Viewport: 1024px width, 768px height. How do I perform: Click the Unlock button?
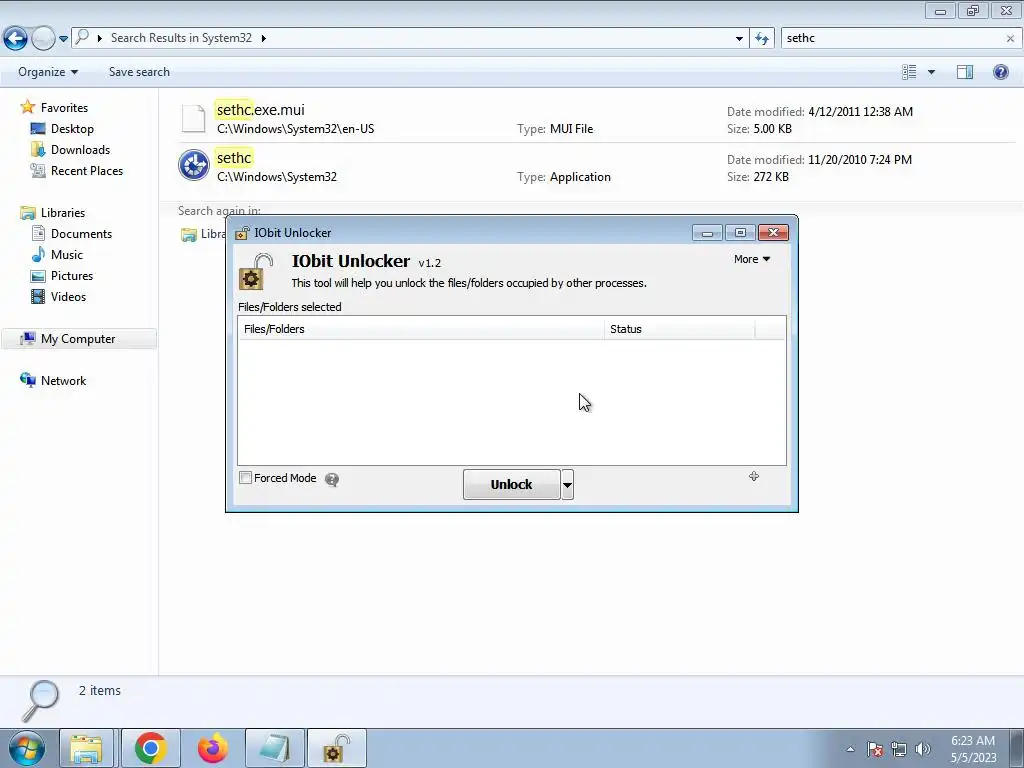pos(511,485)
